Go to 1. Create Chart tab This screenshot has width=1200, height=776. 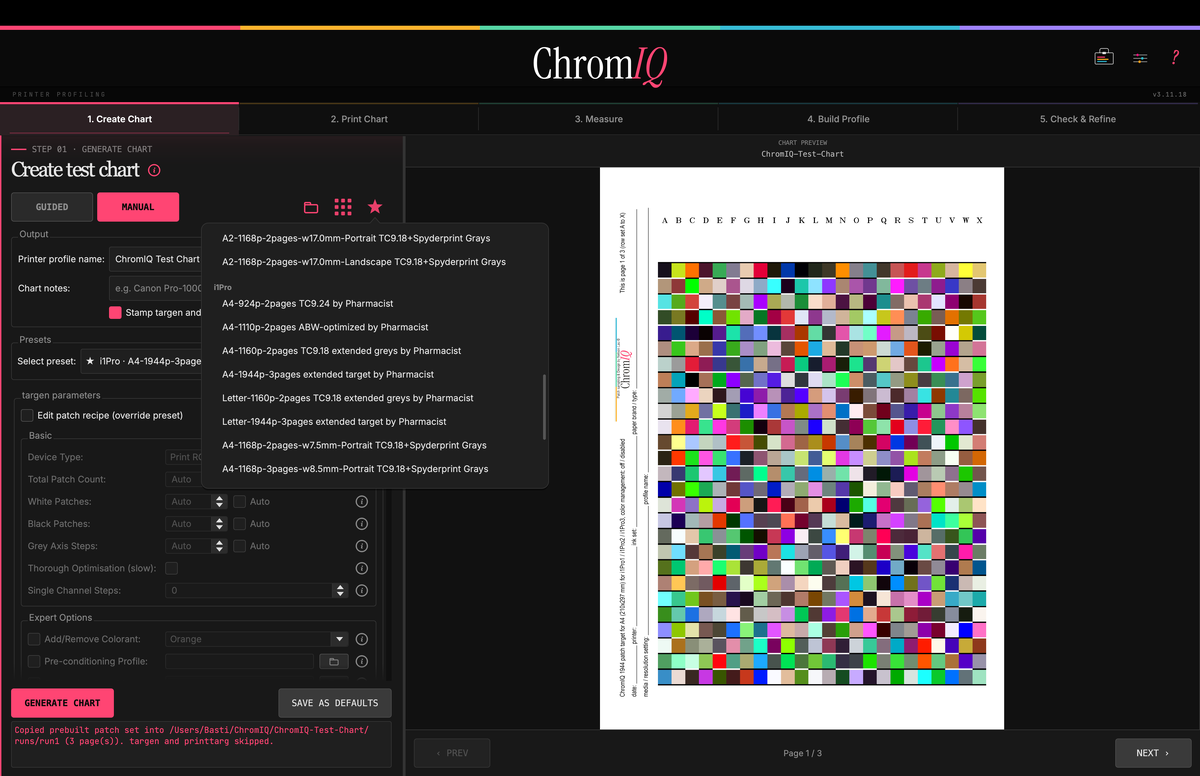point(119,119)
